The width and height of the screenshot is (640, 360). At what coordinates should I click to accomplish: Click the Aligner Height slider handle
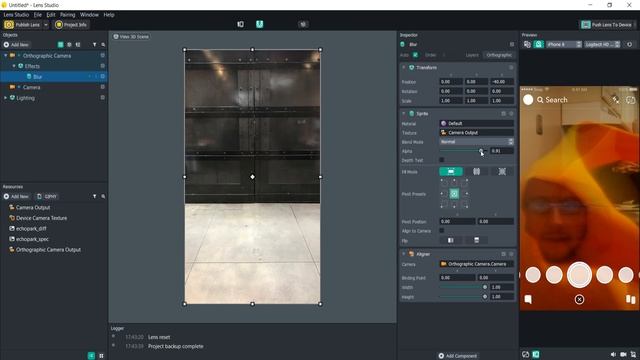point(485,297)
